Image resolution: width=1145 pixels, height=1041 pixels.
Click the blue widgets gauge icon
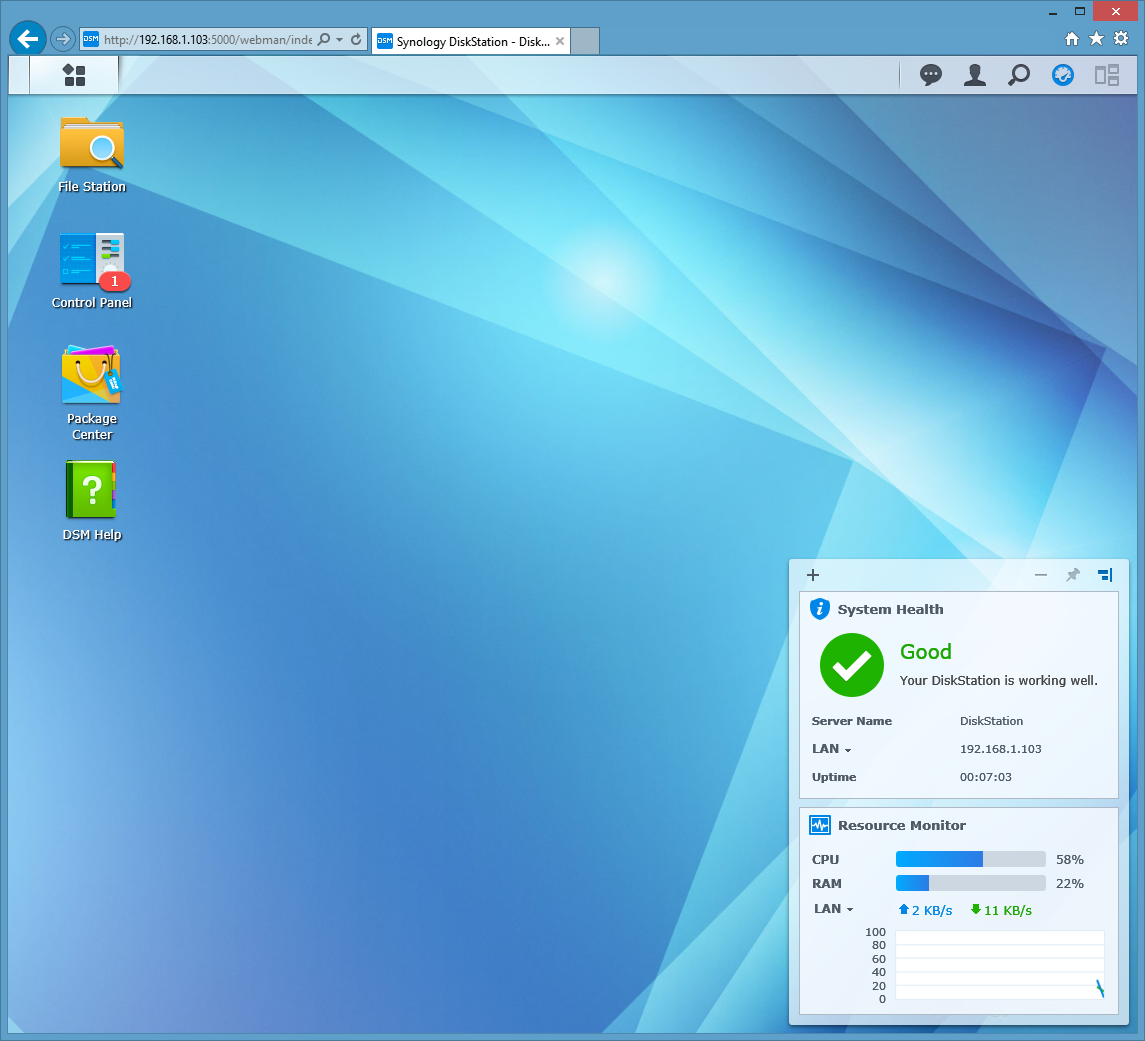(1062, 75)
